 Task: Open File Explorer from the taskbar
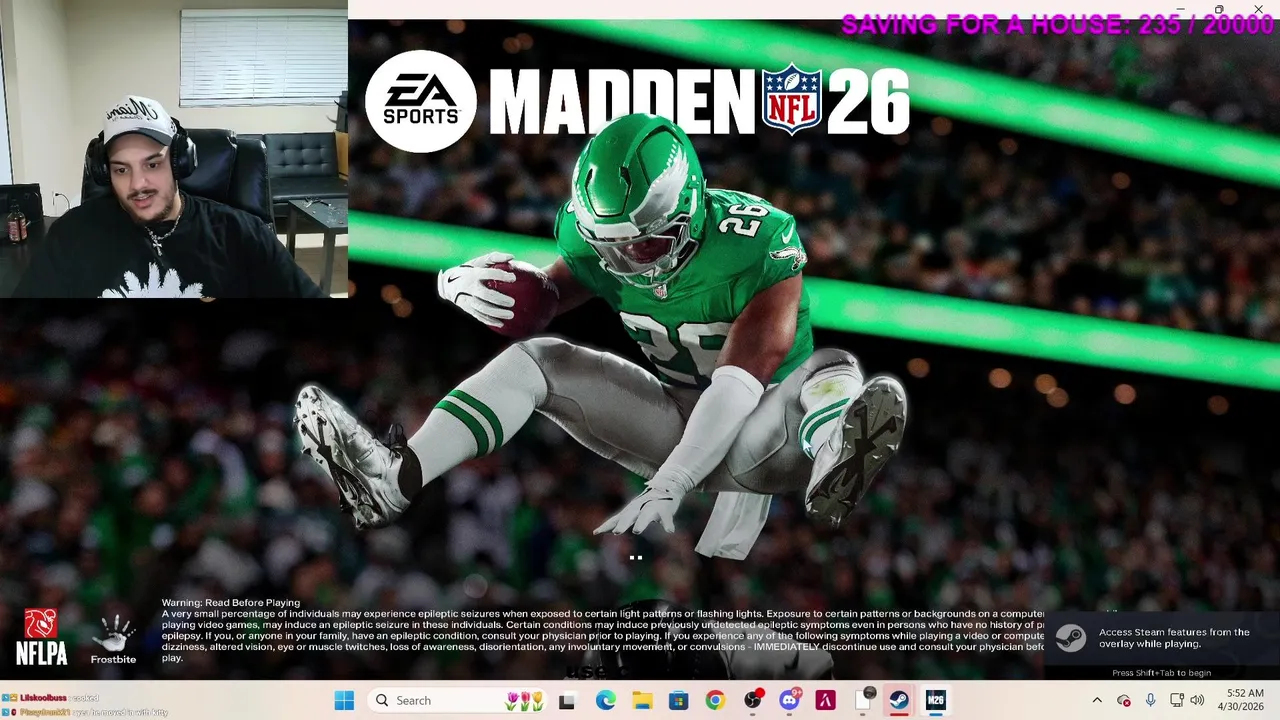(x=642, y=700)
